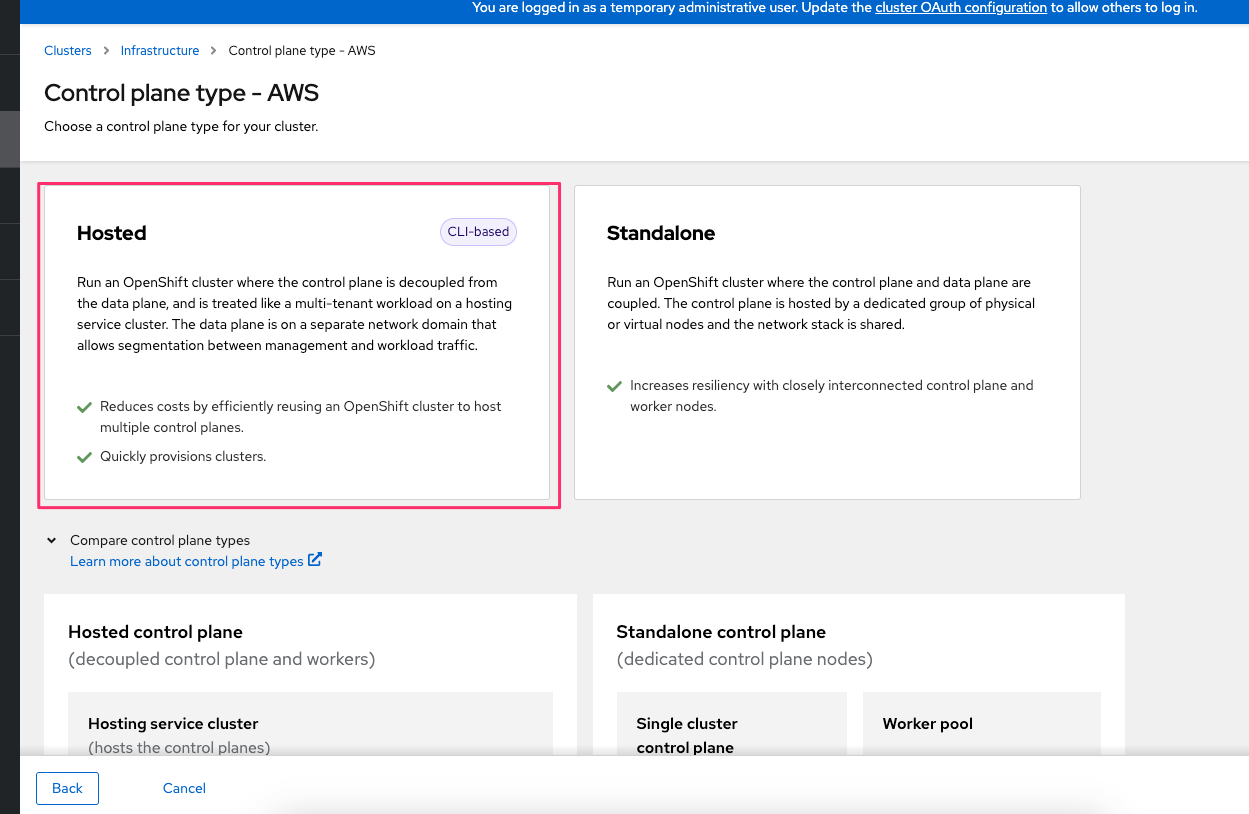Click the current breadcrumb Control plane type - AWS
Viewport: 1249px width, 814px height.
tap(302, 51)
